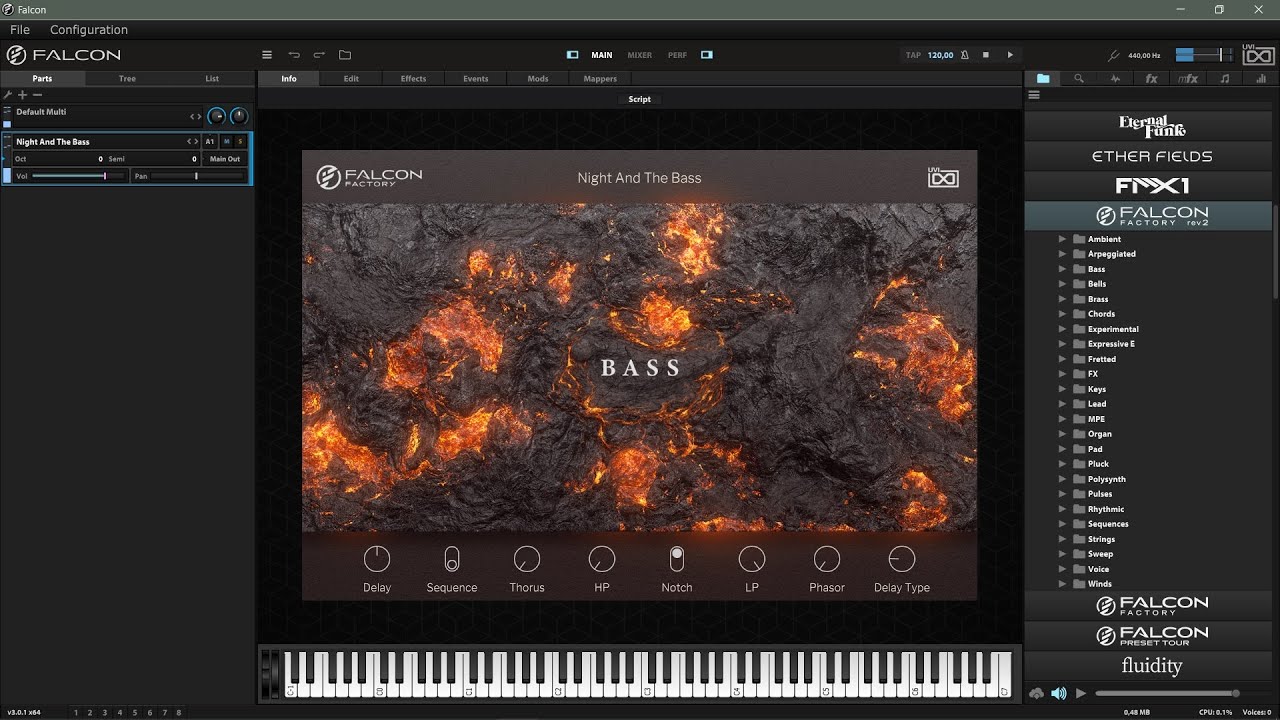Adjust the Vol slider for Night And The Bass

78,176
